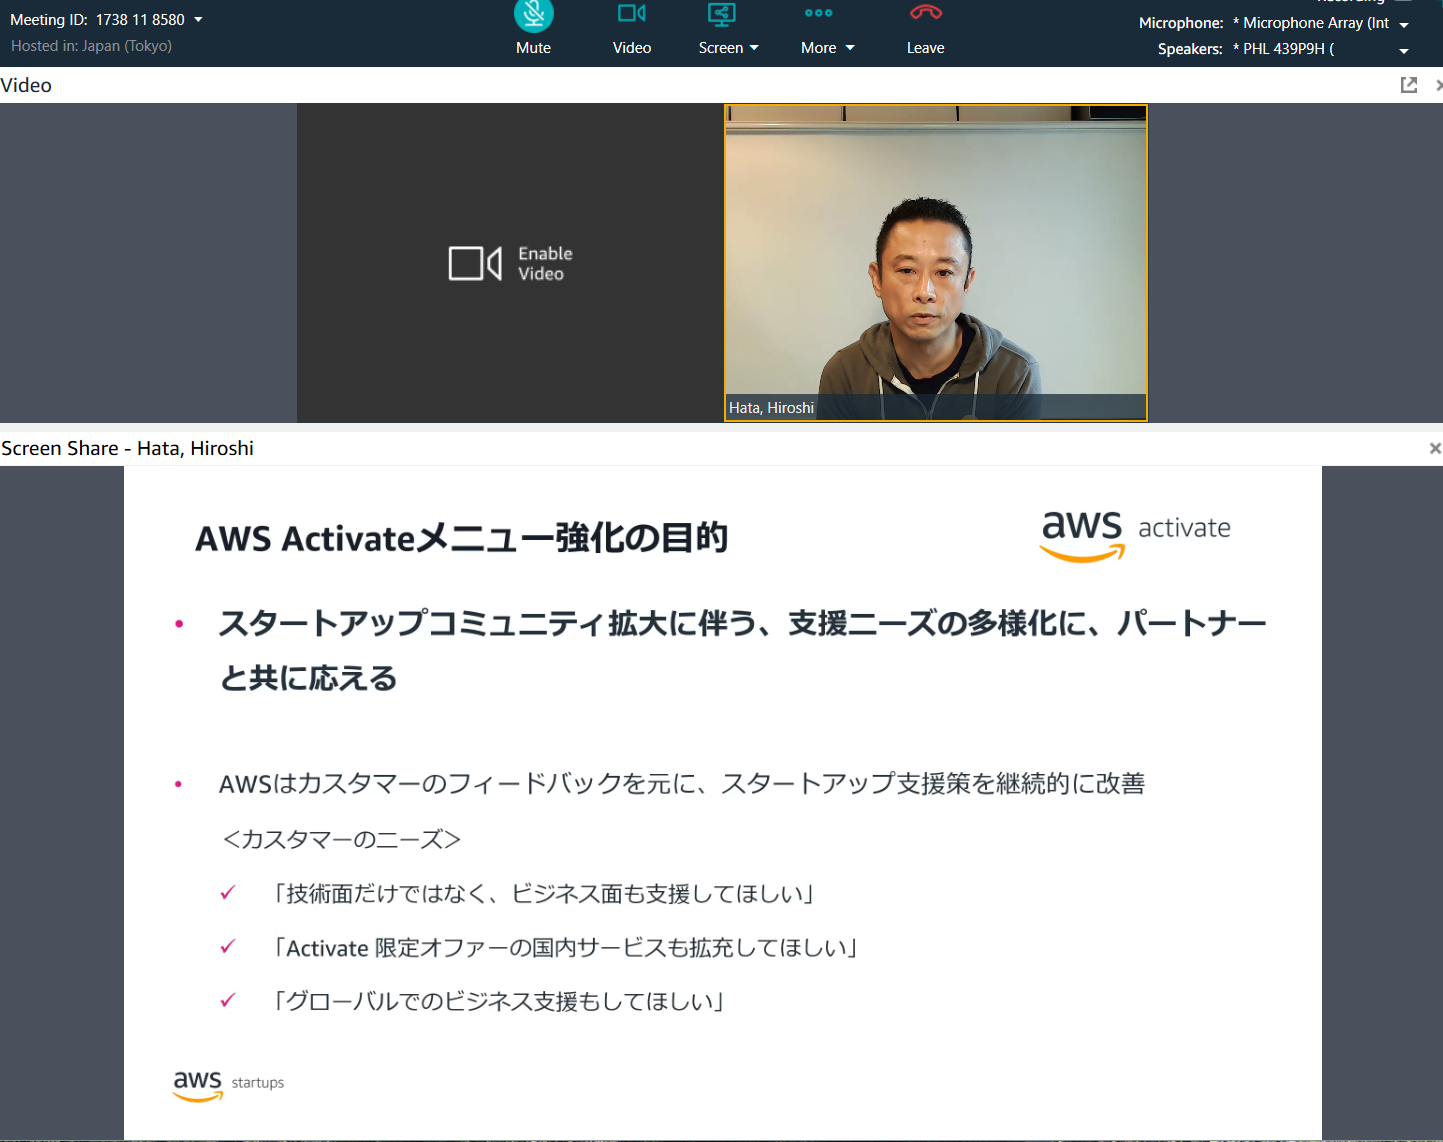This screenshot has width=1443, height=1142.
Task: Click the aws startups logo on the slide
Action: [x=228, y=1085]
